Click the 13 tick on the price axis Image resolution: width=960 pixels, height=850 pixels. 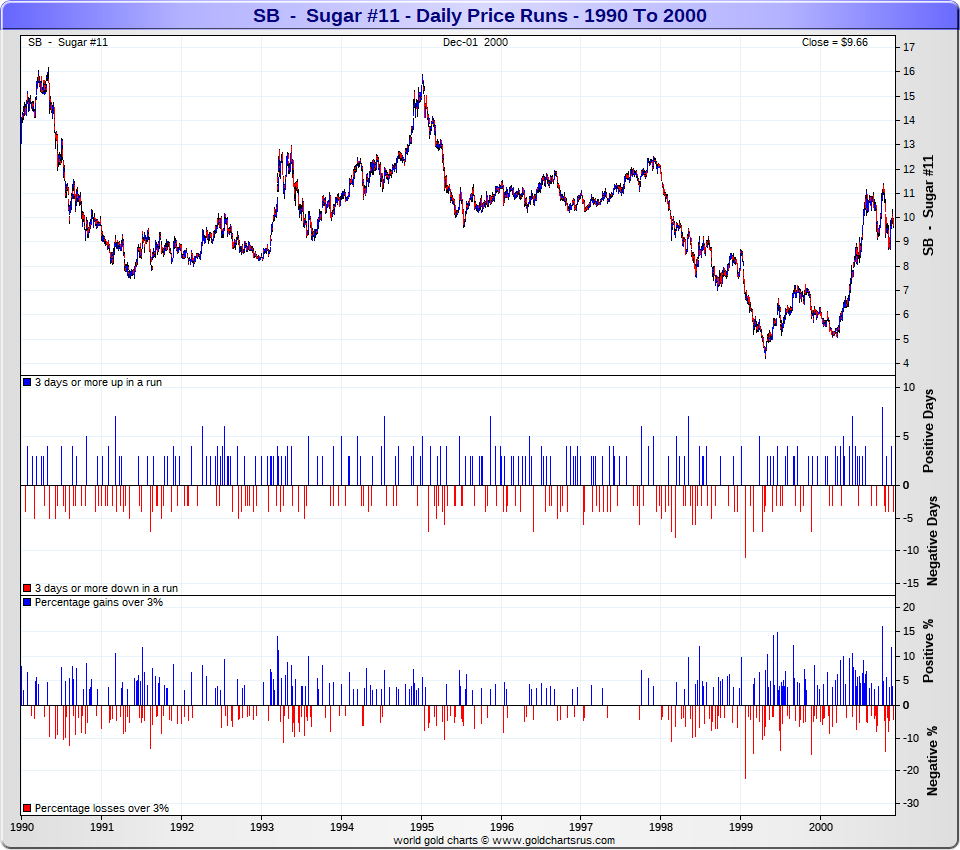[x=909, y=145]
